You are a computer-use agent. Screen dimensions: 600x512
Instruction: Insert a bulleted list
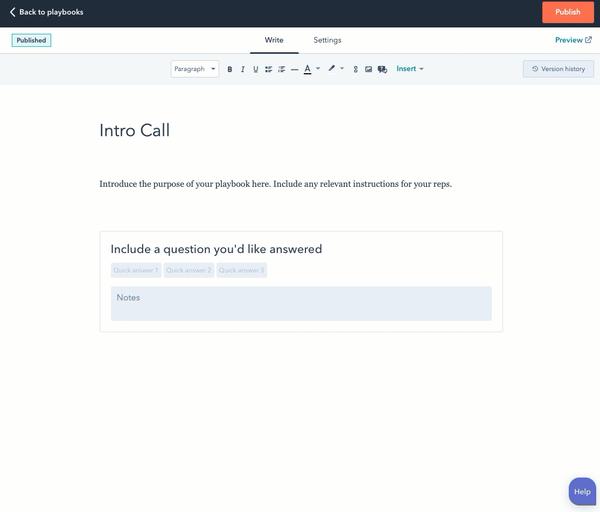tap(268, 69)
